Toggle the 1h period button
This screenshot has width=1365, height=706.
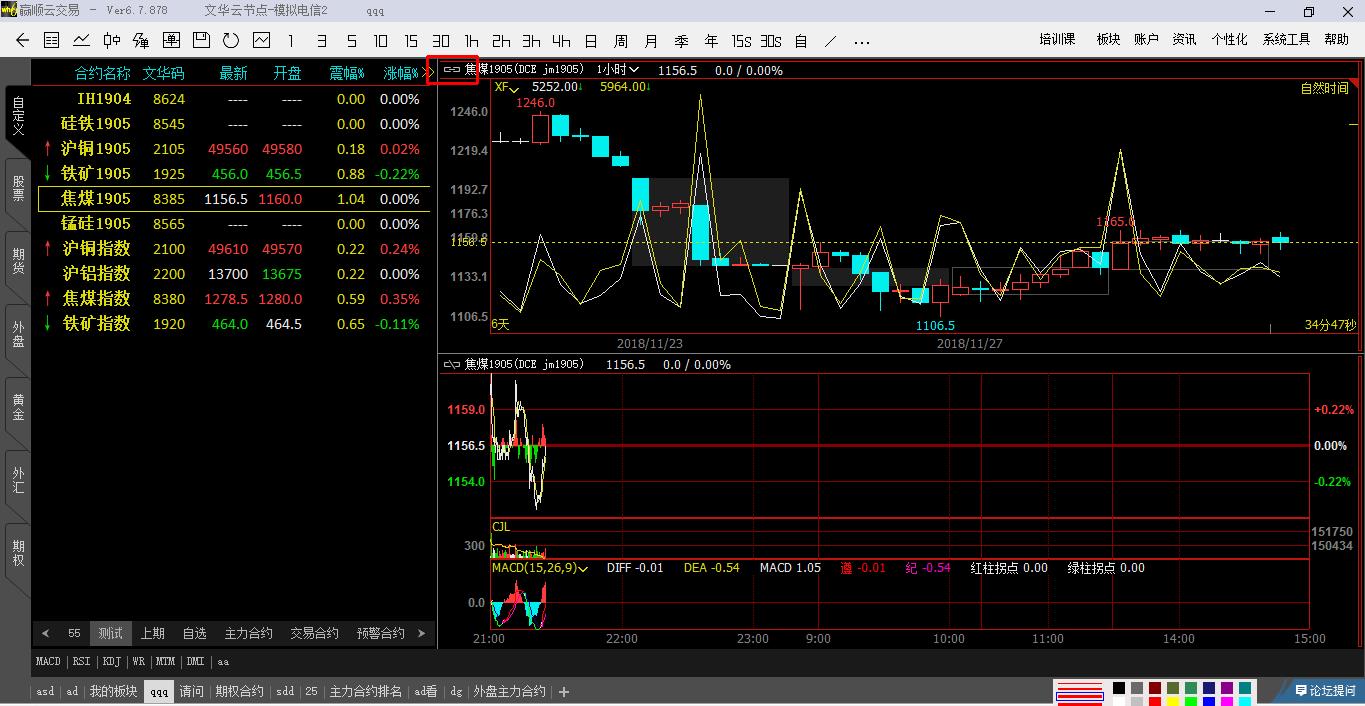(471, 41)
